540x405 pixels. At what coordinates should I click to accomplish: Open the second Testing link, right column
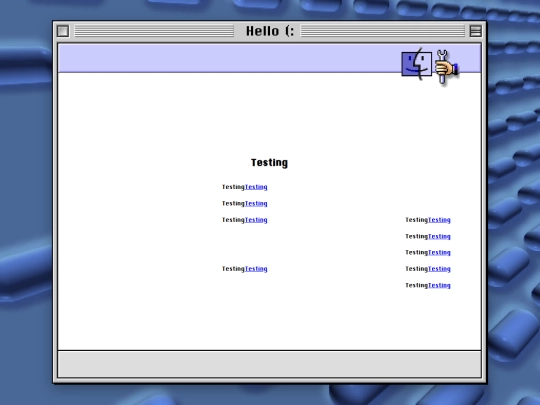coord(439,236)
